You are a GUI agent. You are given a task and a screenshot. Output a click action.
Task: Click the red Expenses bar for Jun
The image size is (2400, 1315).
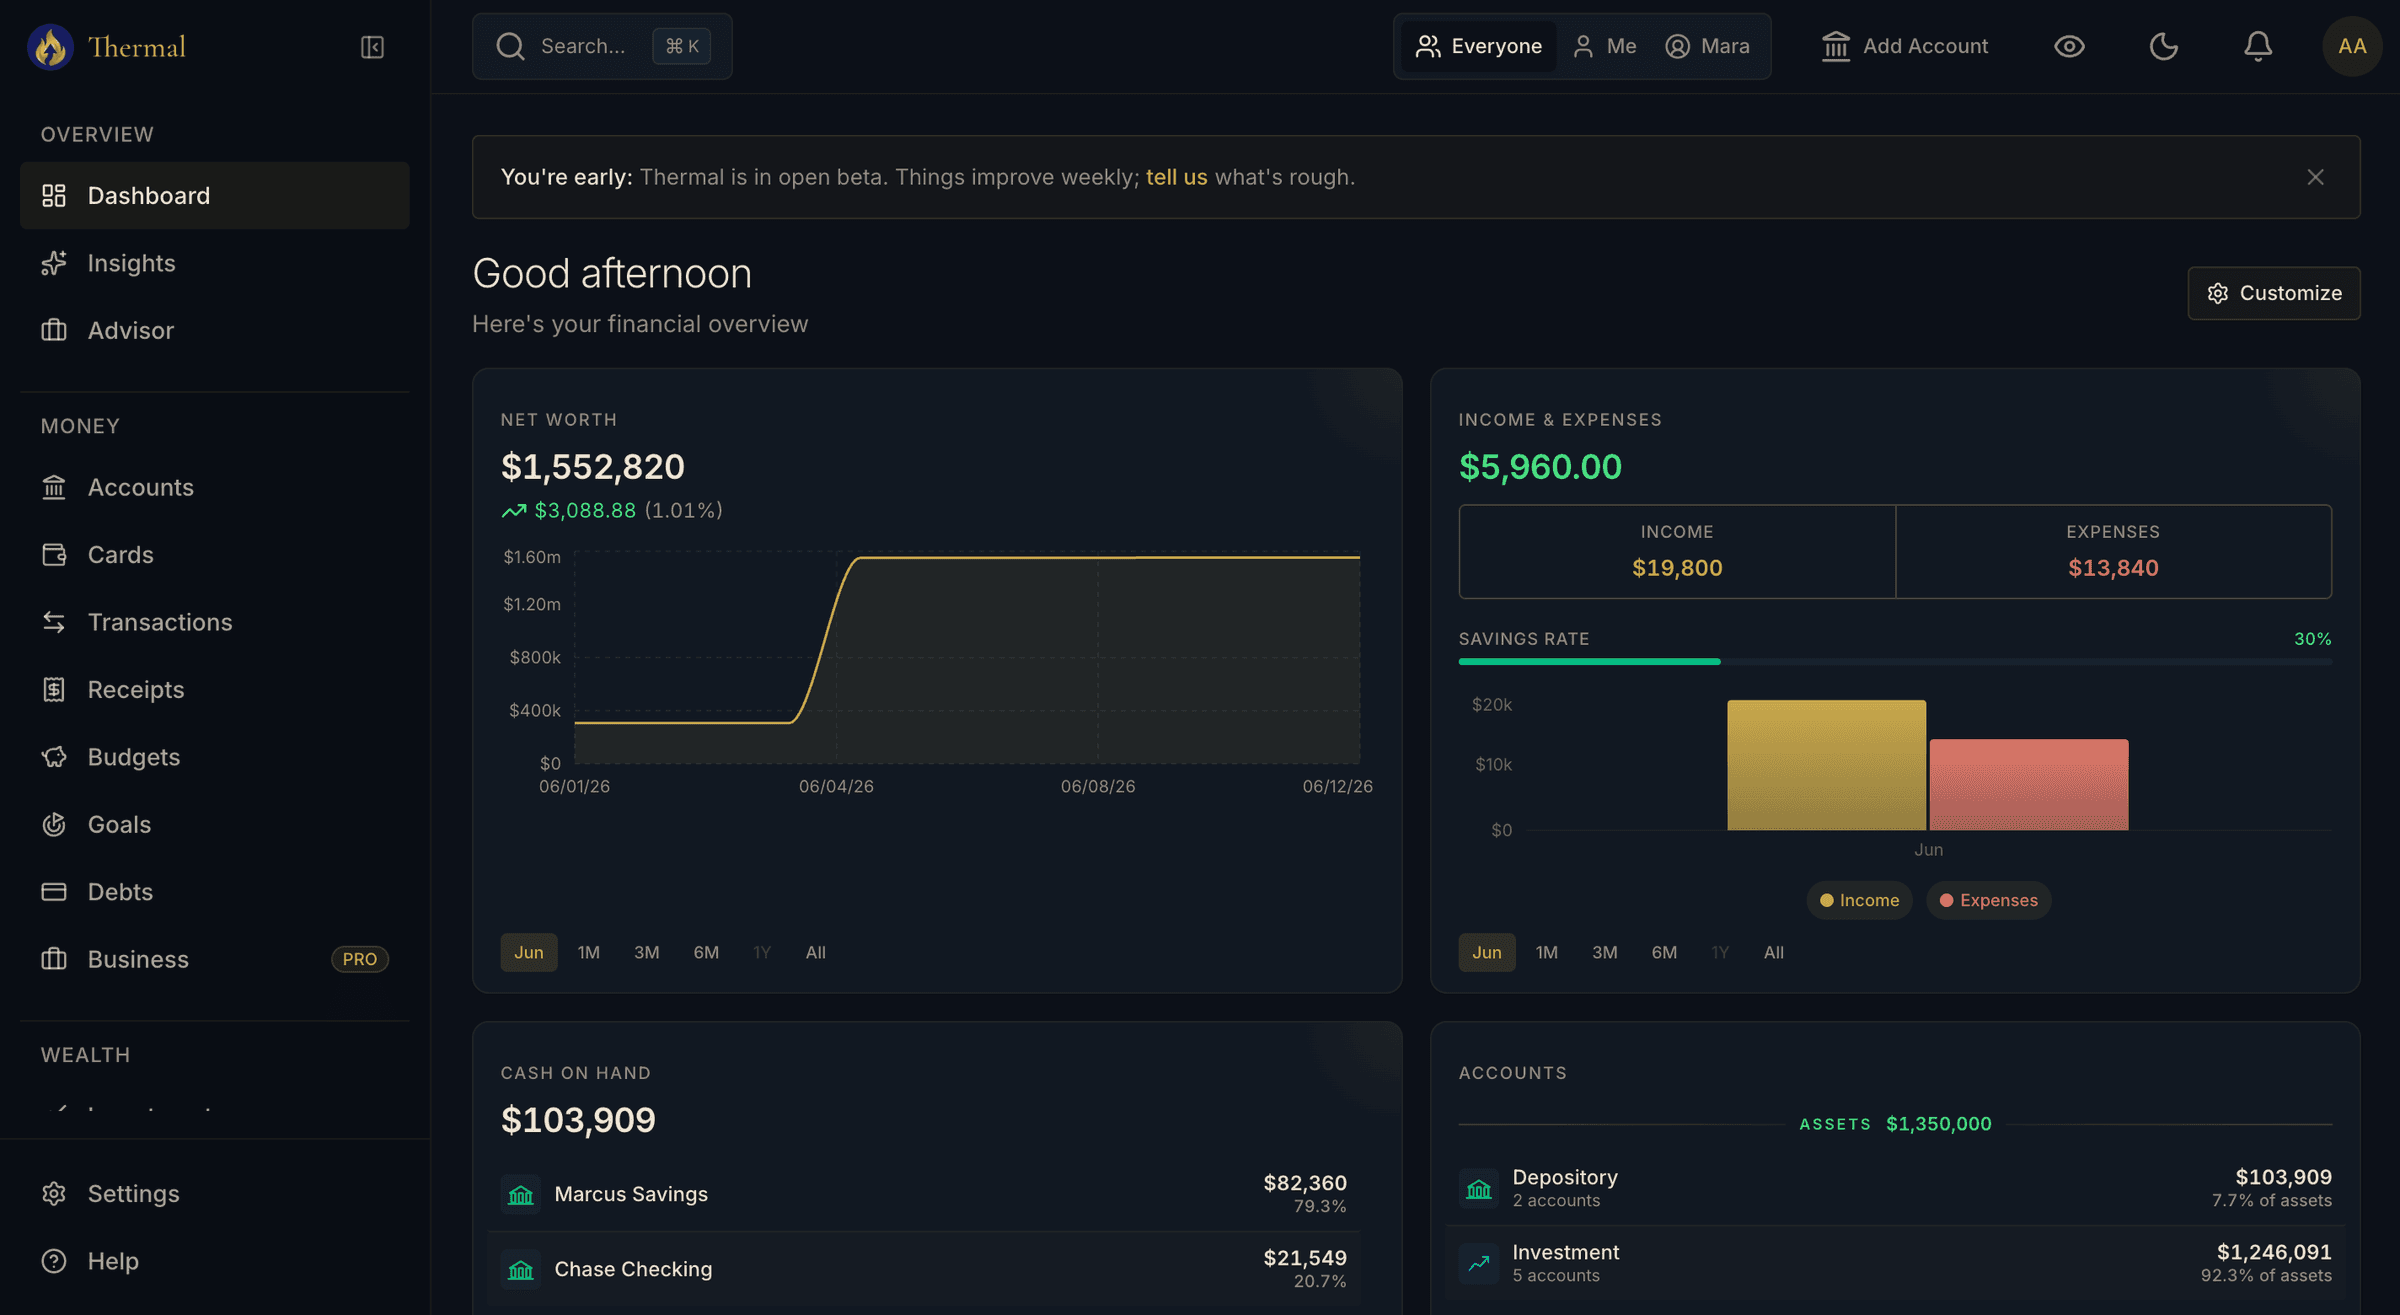[x=2029, y=785]
